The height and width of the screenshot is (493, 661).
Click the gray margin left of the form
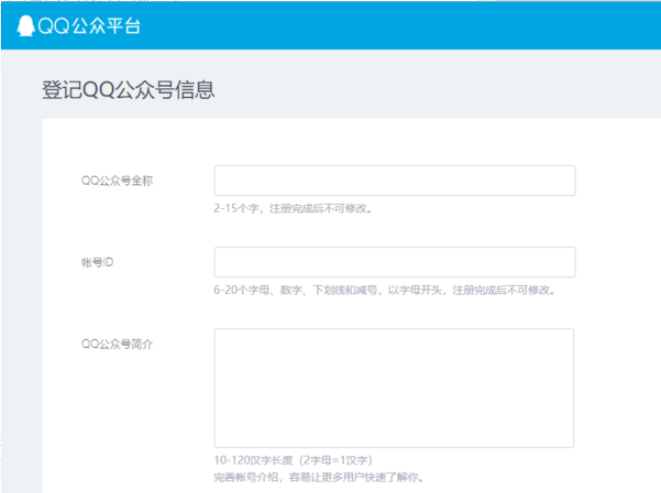(x=20, y=300)
